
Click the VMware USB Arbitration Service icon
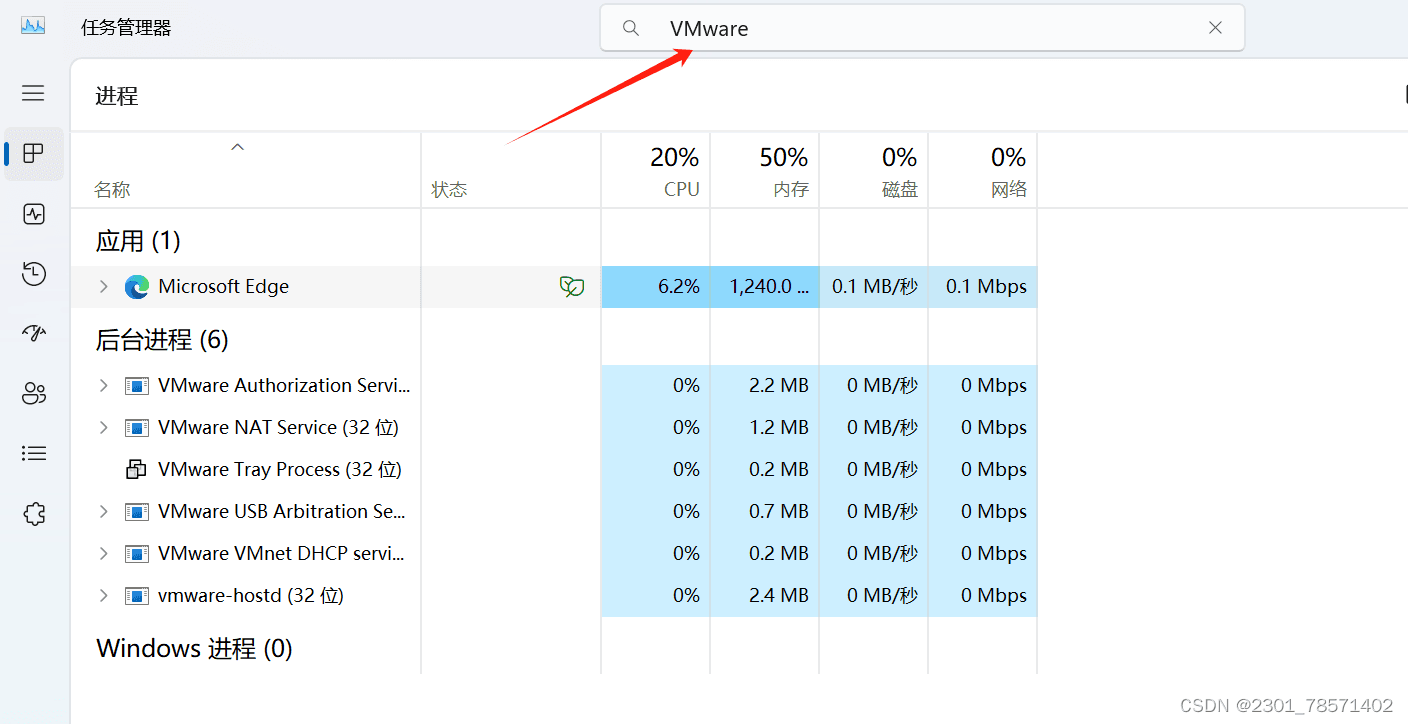pyautogui.click(x=137, y=512)
